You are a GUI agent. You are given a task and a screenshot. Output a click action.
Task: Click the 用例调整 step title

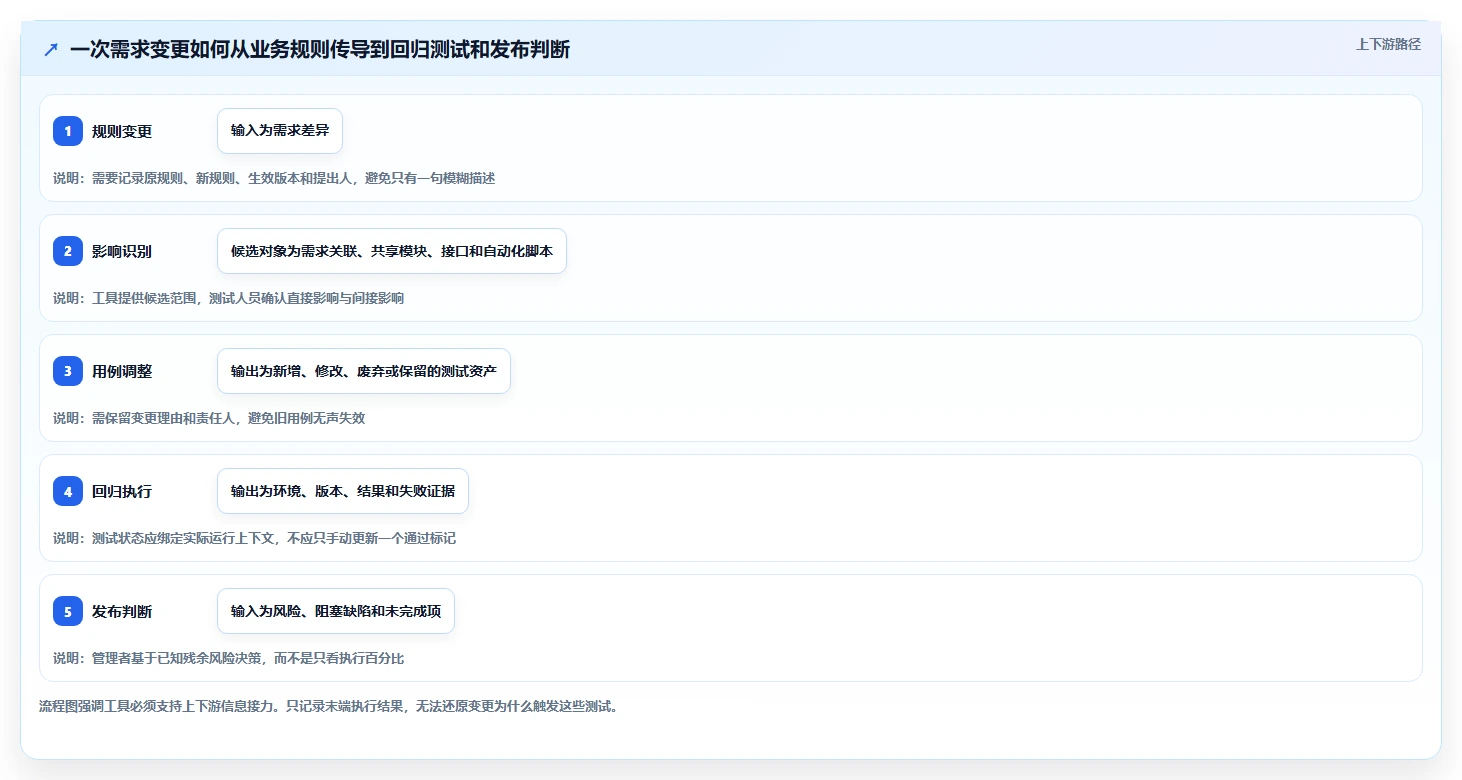coord(122,371)
